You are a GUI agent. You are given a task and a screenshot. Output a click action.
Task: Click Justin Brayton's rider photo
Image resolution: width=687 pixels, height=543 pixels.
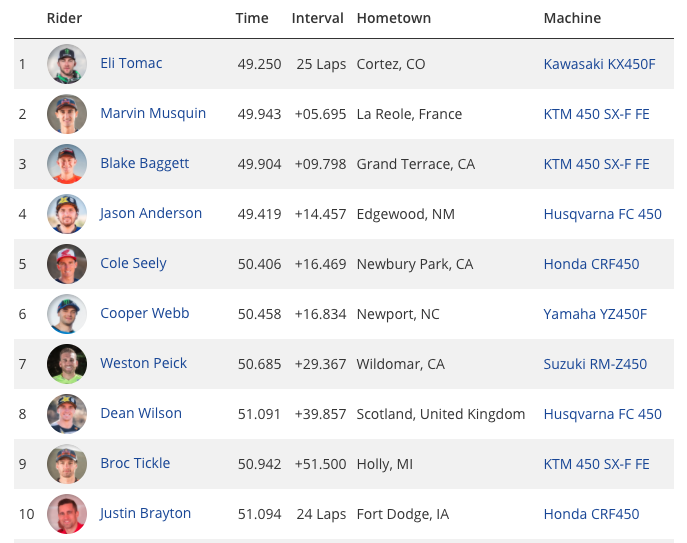tap(67, 514)
